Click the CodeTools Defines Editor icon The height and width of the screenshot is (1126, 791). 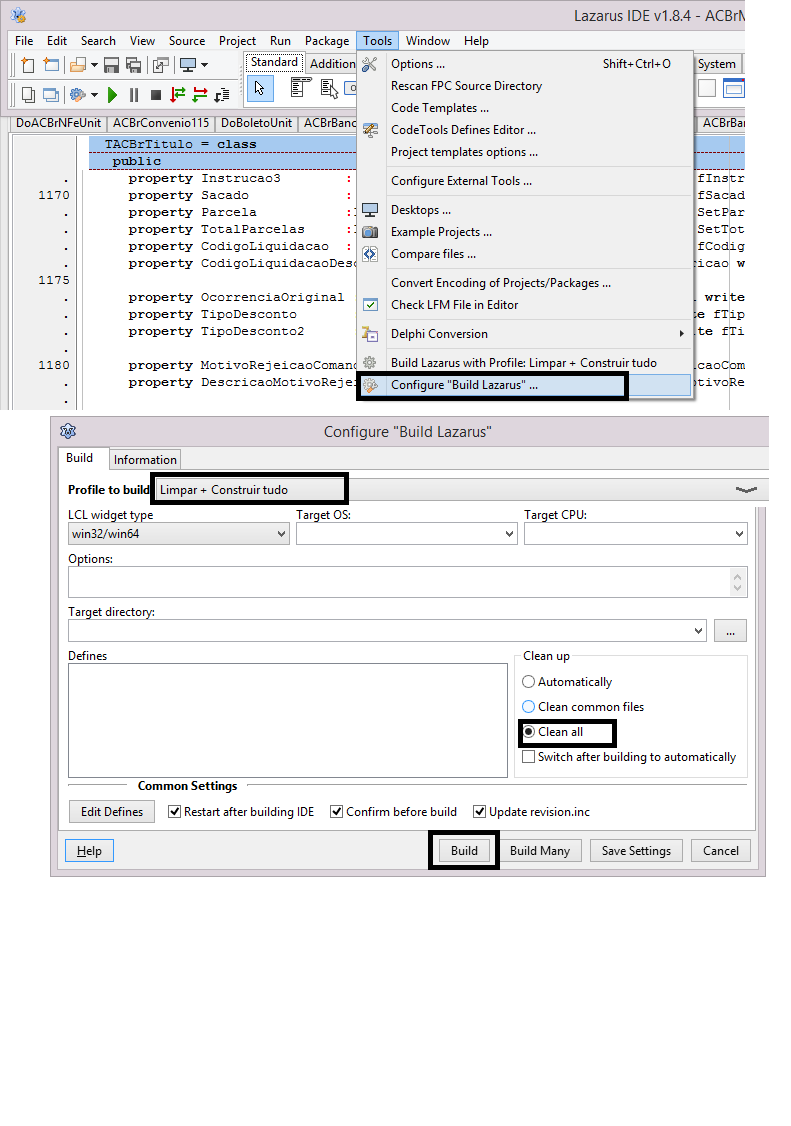pos(370,130)
